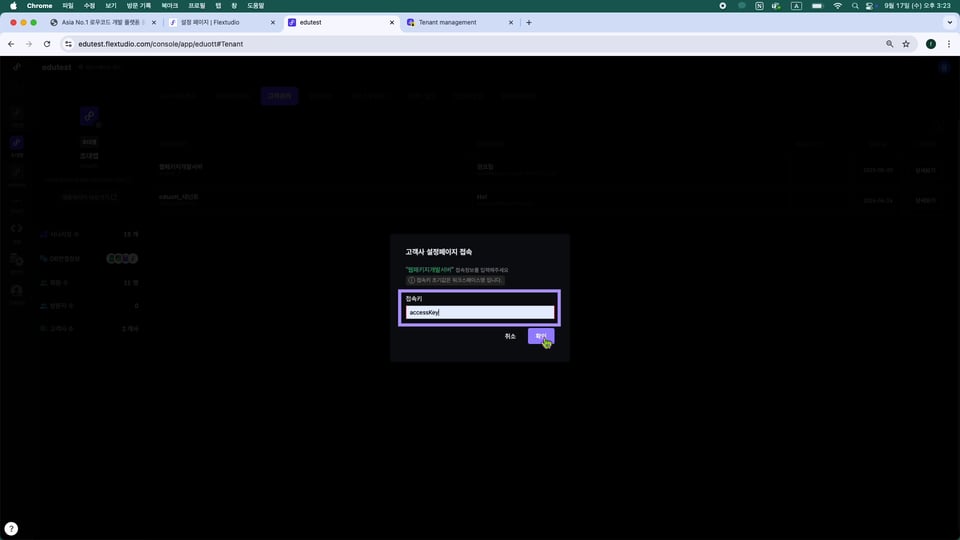This screenshot has height=540, width=960.
Task: Switch to Asia No.1 로우코드 tab
Action: tap(101, 23)
